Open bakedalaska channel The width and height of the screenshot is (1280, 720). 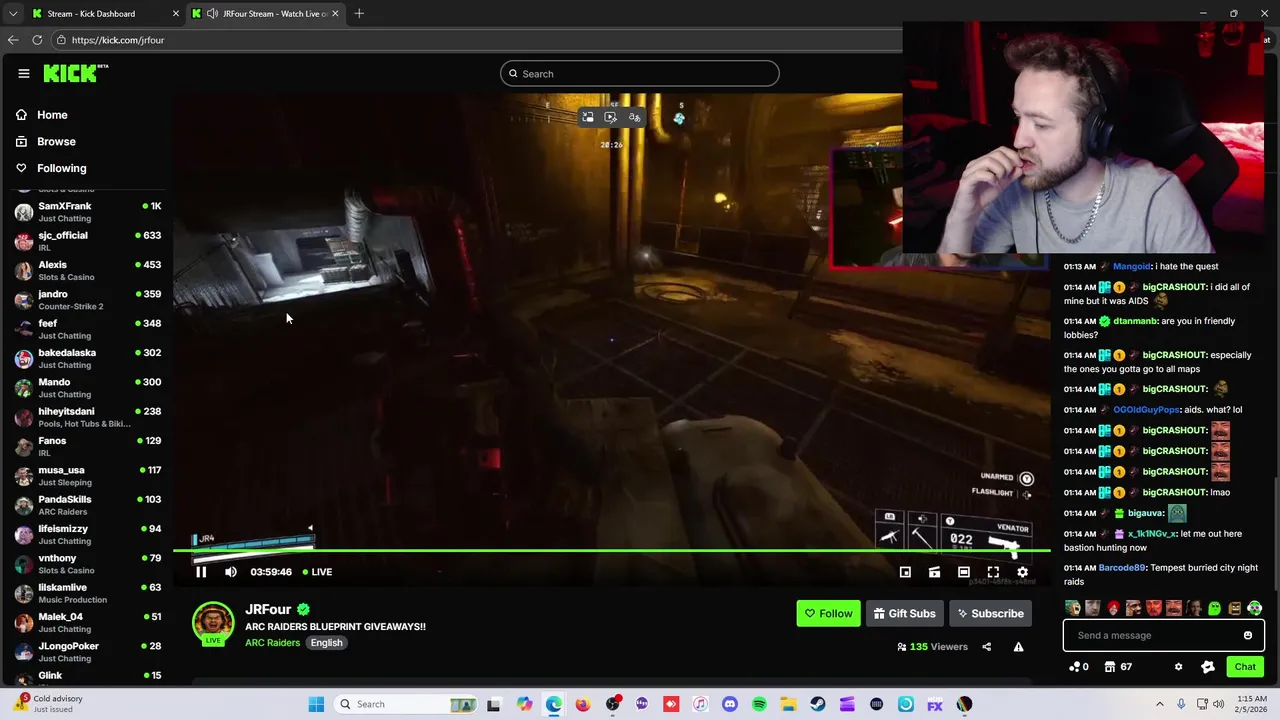[88, 358]
